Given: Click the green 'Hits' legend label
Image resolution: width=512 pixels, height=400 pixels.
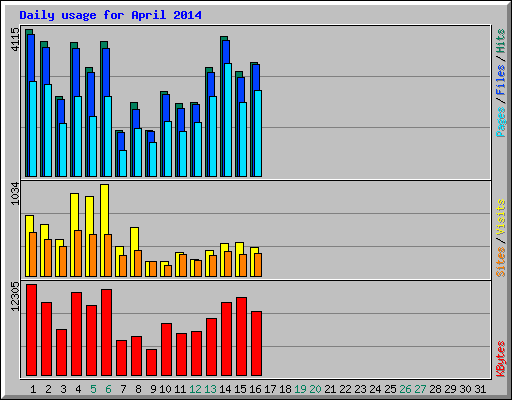Looking at the screenshot, I should pyautogui.click(x=500, y=41).
